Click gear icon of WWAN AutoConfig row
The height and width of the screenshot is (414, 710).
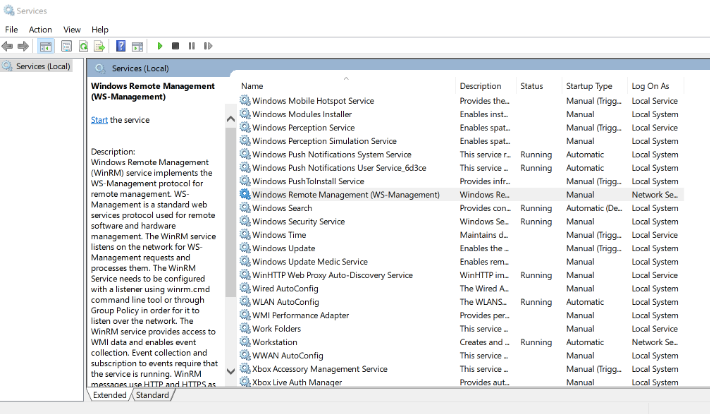click(245, 355)
